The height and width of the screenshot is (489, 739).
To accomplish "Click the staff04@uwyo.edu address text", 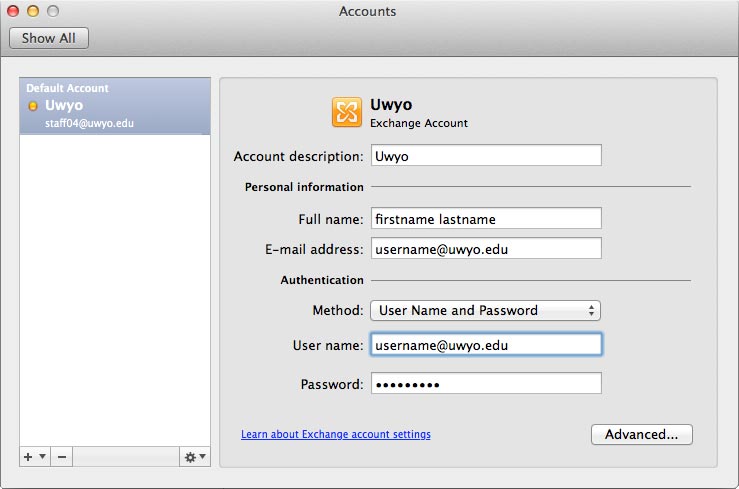I will [x=90, y=123].
